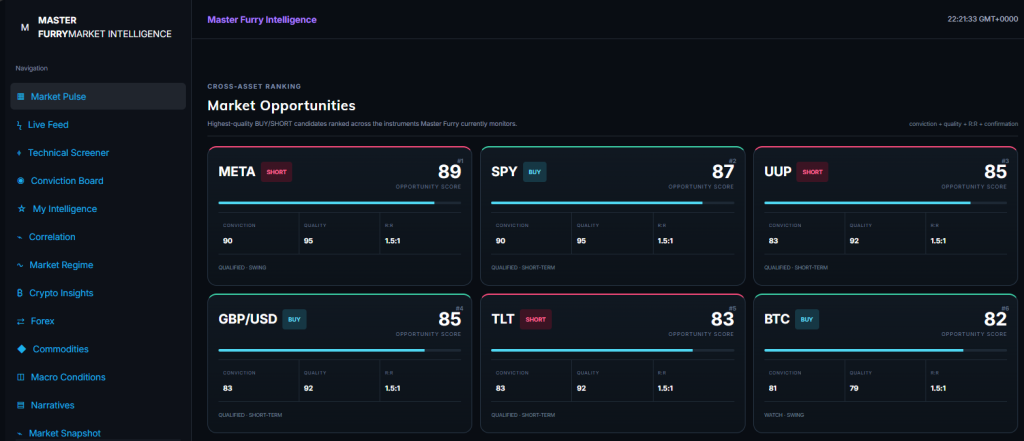
Task: Click BTC quality value 79
Action: point(854,388)
